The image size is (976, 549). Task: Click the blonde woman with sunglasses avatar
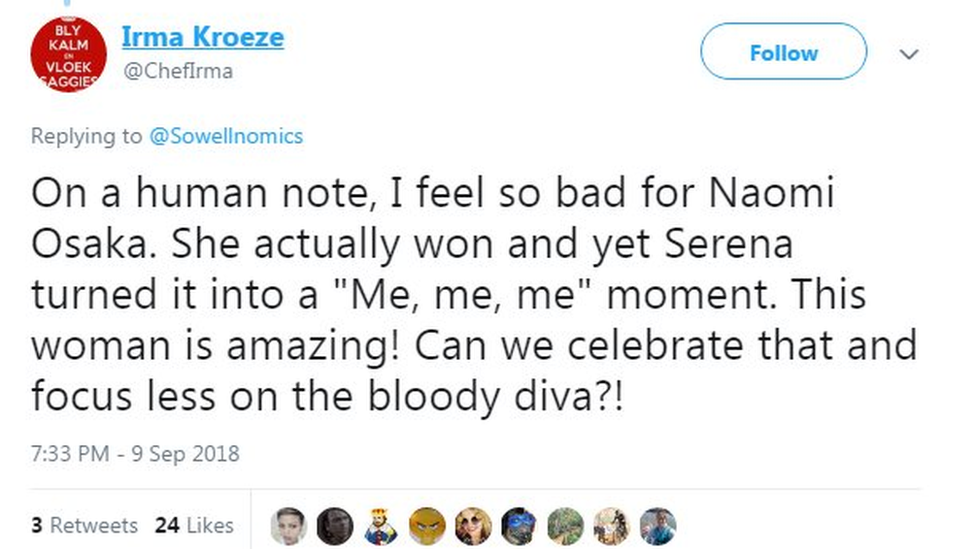pyautogui.click(x=473, y=526)
